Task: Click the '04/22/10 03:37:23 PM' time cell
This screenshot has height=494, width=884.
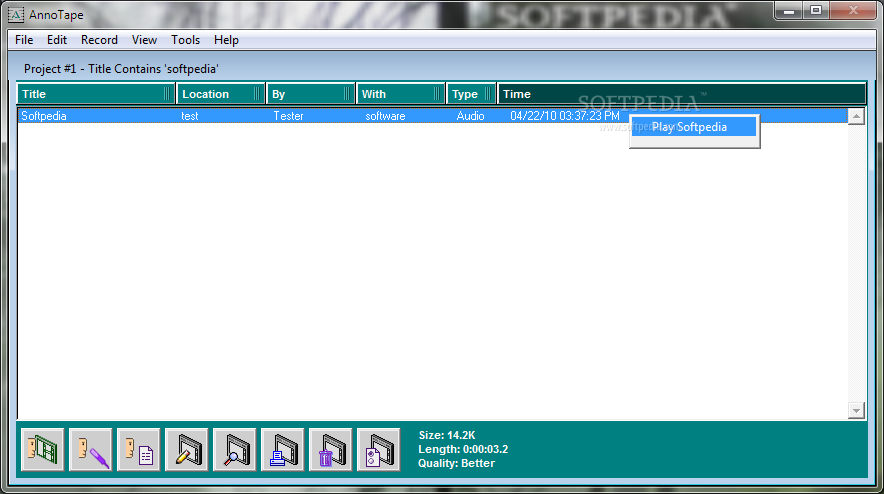Action: click(x=564, y=116)
